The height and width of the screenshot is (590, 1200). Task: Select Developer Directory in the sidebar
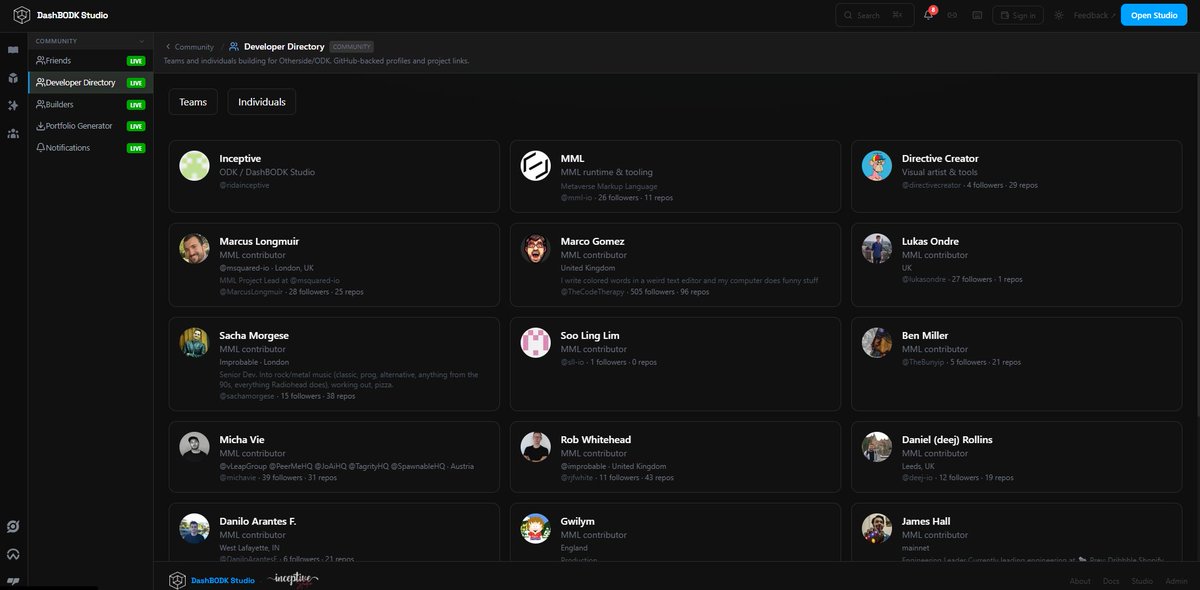90,82
